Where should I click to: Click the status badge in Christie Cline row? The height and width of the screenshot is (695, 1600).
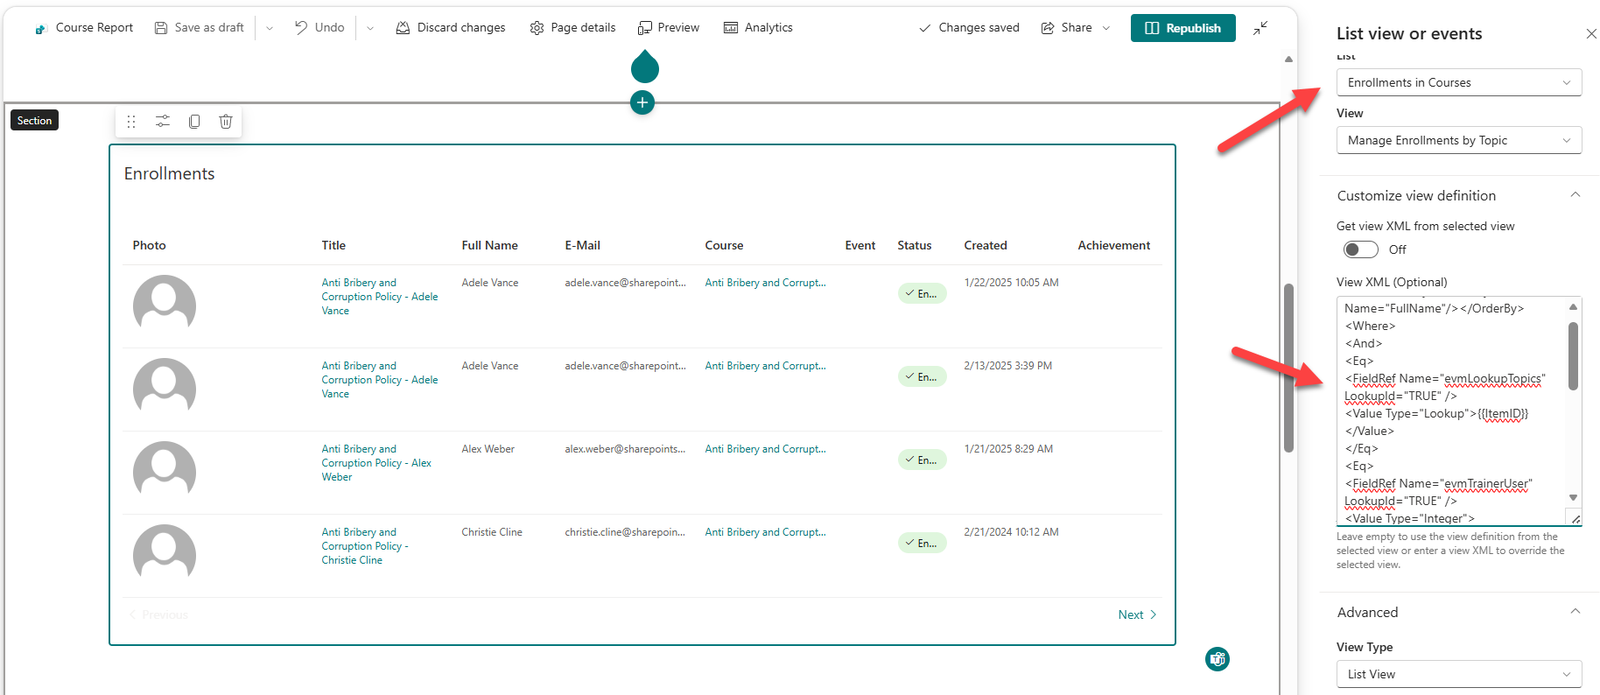point(921,543)
